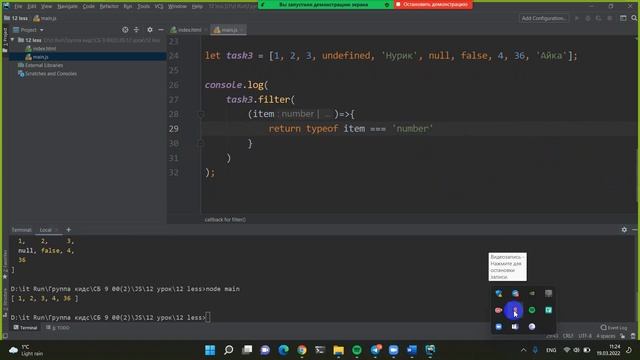Click the Add Configuration button

click(x=544, y=18)
